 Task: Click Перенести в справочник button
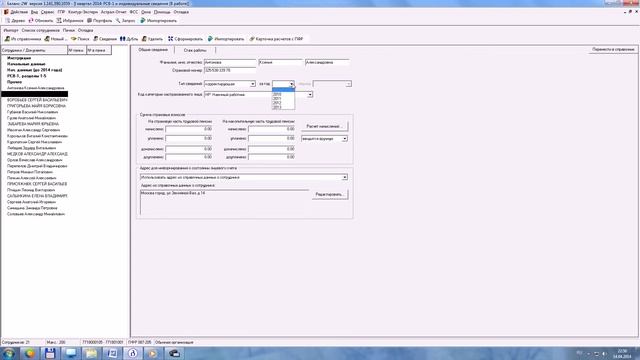point(613,49)
